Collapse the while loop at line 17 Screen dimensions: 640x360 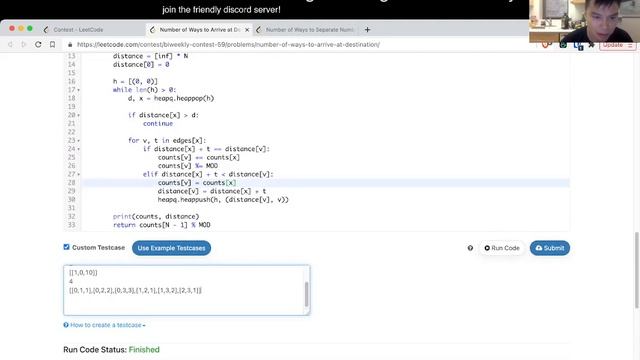pos(78,90)
